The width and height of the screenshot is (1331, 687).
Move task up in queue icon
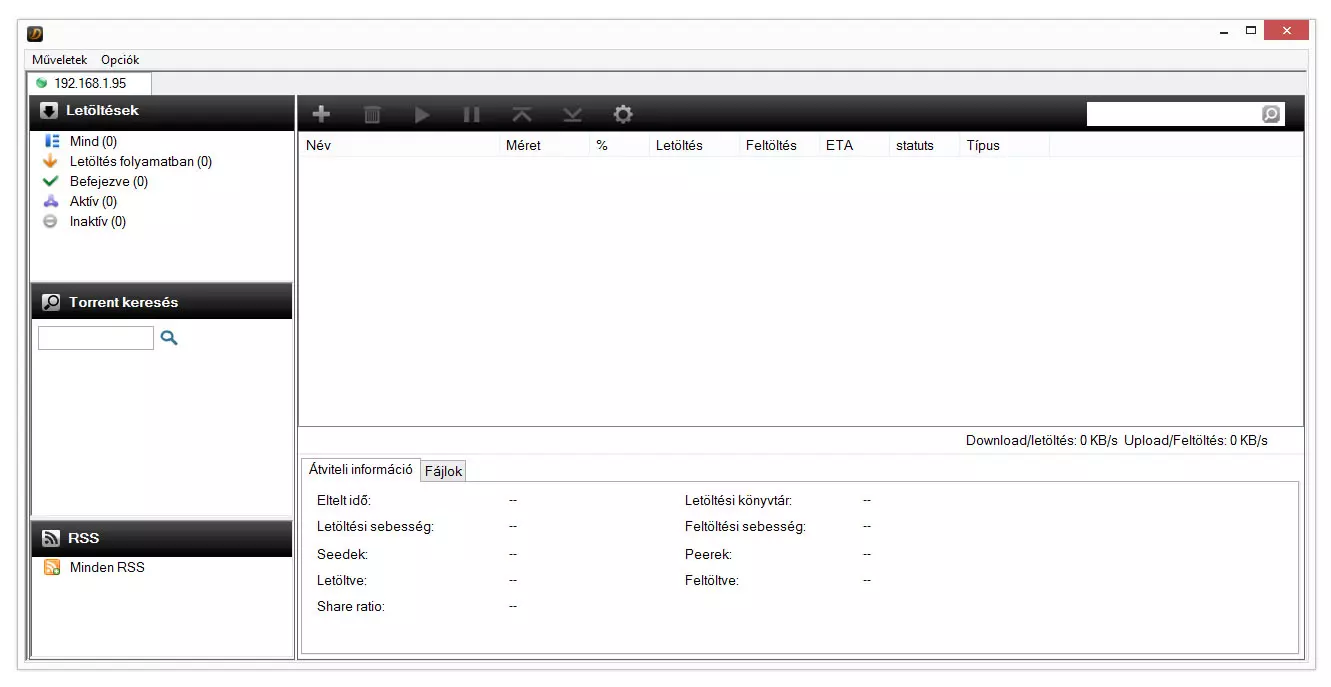(522, 115)
